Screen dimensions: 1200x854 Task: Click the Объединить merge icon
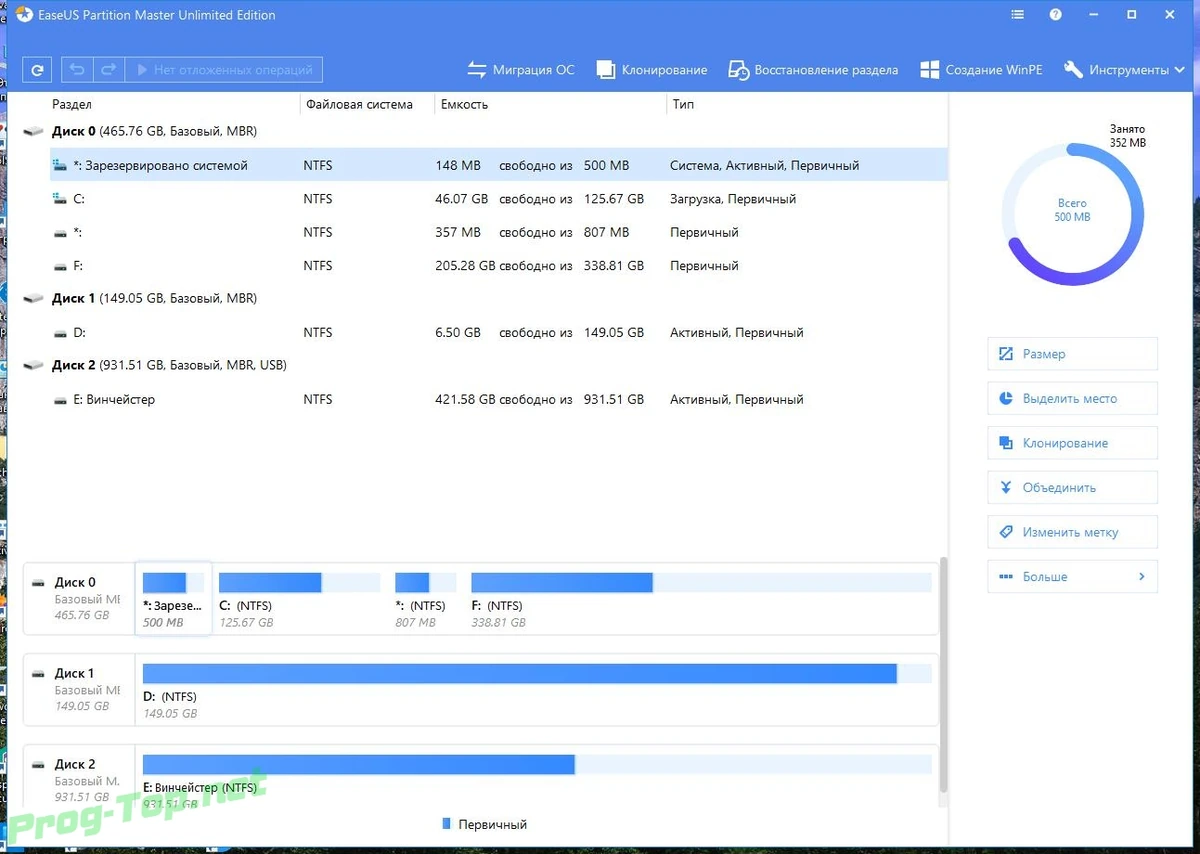click(x=1006, y=488)
